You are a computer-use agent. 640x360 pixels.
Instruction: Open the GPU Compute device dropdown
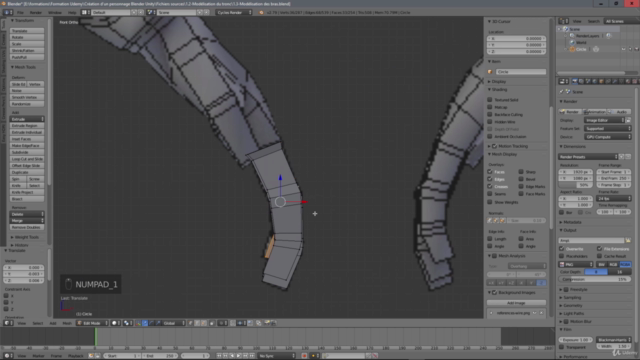click(608, 137)
